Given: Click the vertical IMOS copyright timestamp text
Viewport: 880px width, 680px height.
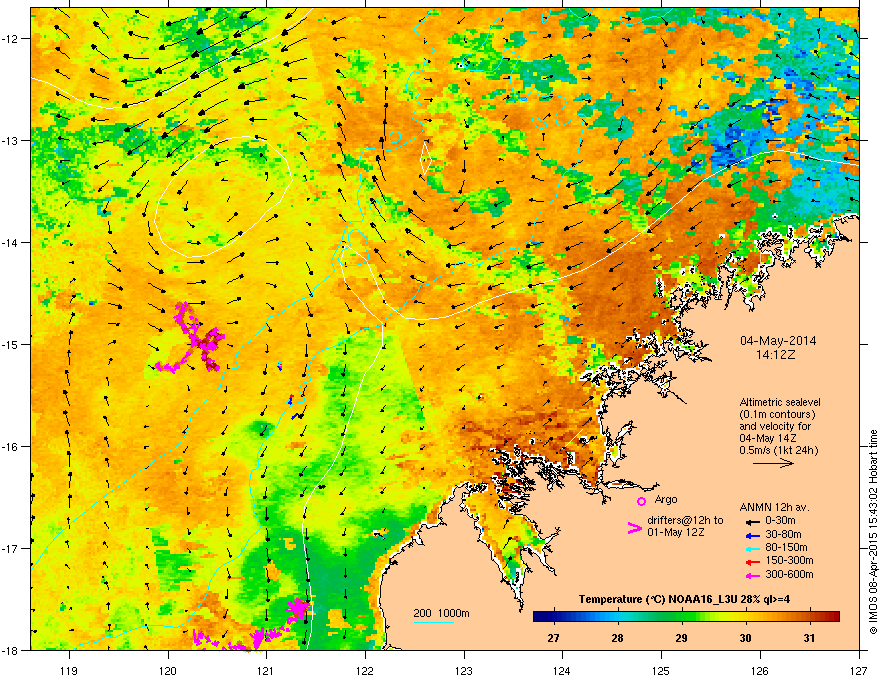Looking at the screenshot, I should point(873,532).
